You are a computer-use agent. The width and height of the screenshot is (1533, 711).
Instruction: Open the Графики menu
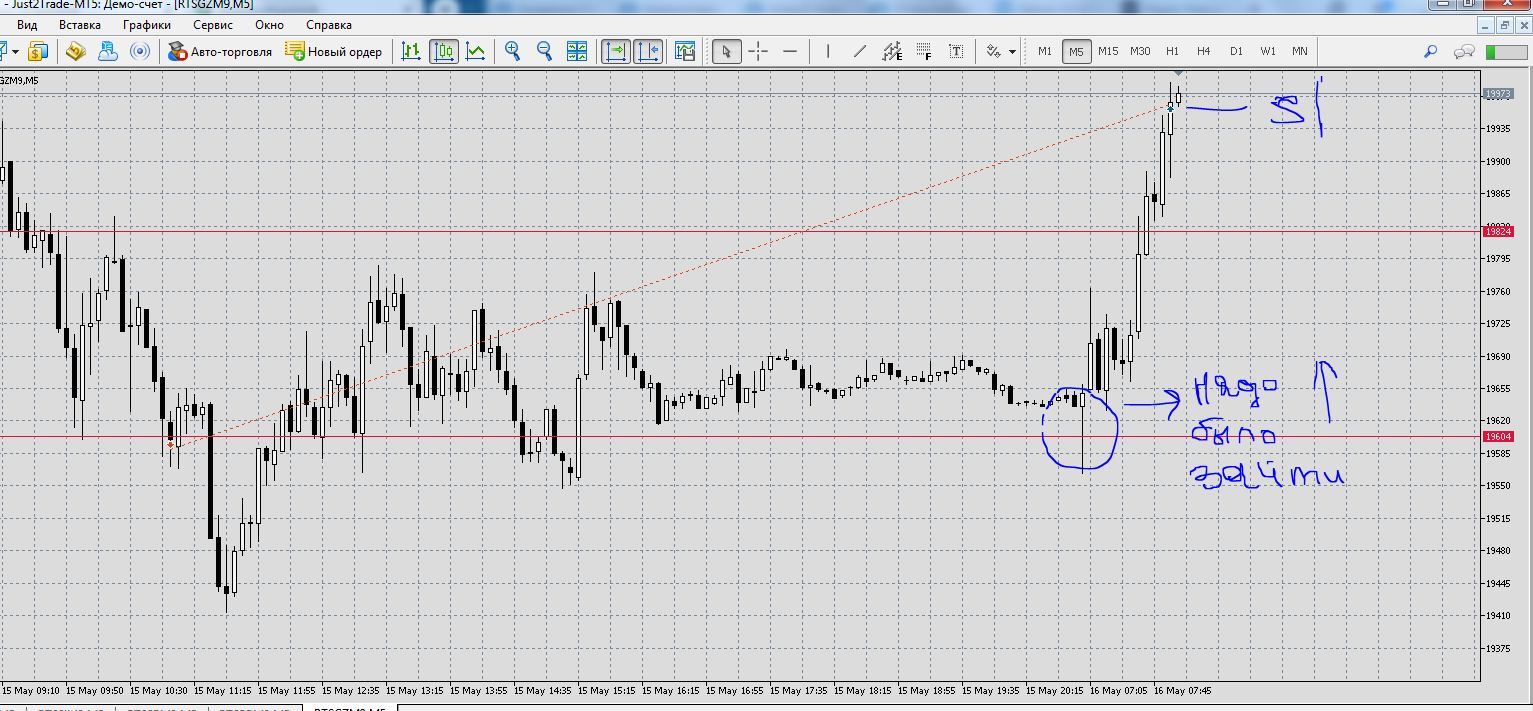[147, 25]
